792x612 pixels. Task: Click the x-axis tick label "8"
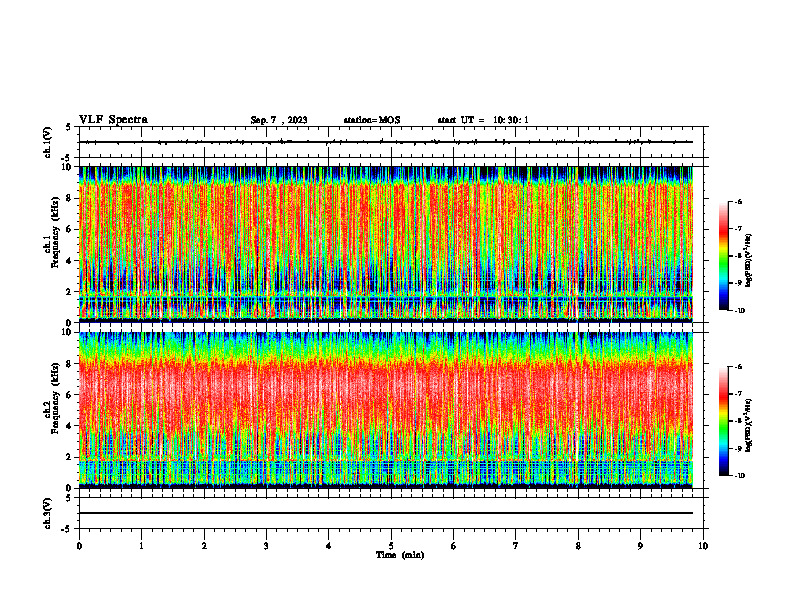pos(578,546)
